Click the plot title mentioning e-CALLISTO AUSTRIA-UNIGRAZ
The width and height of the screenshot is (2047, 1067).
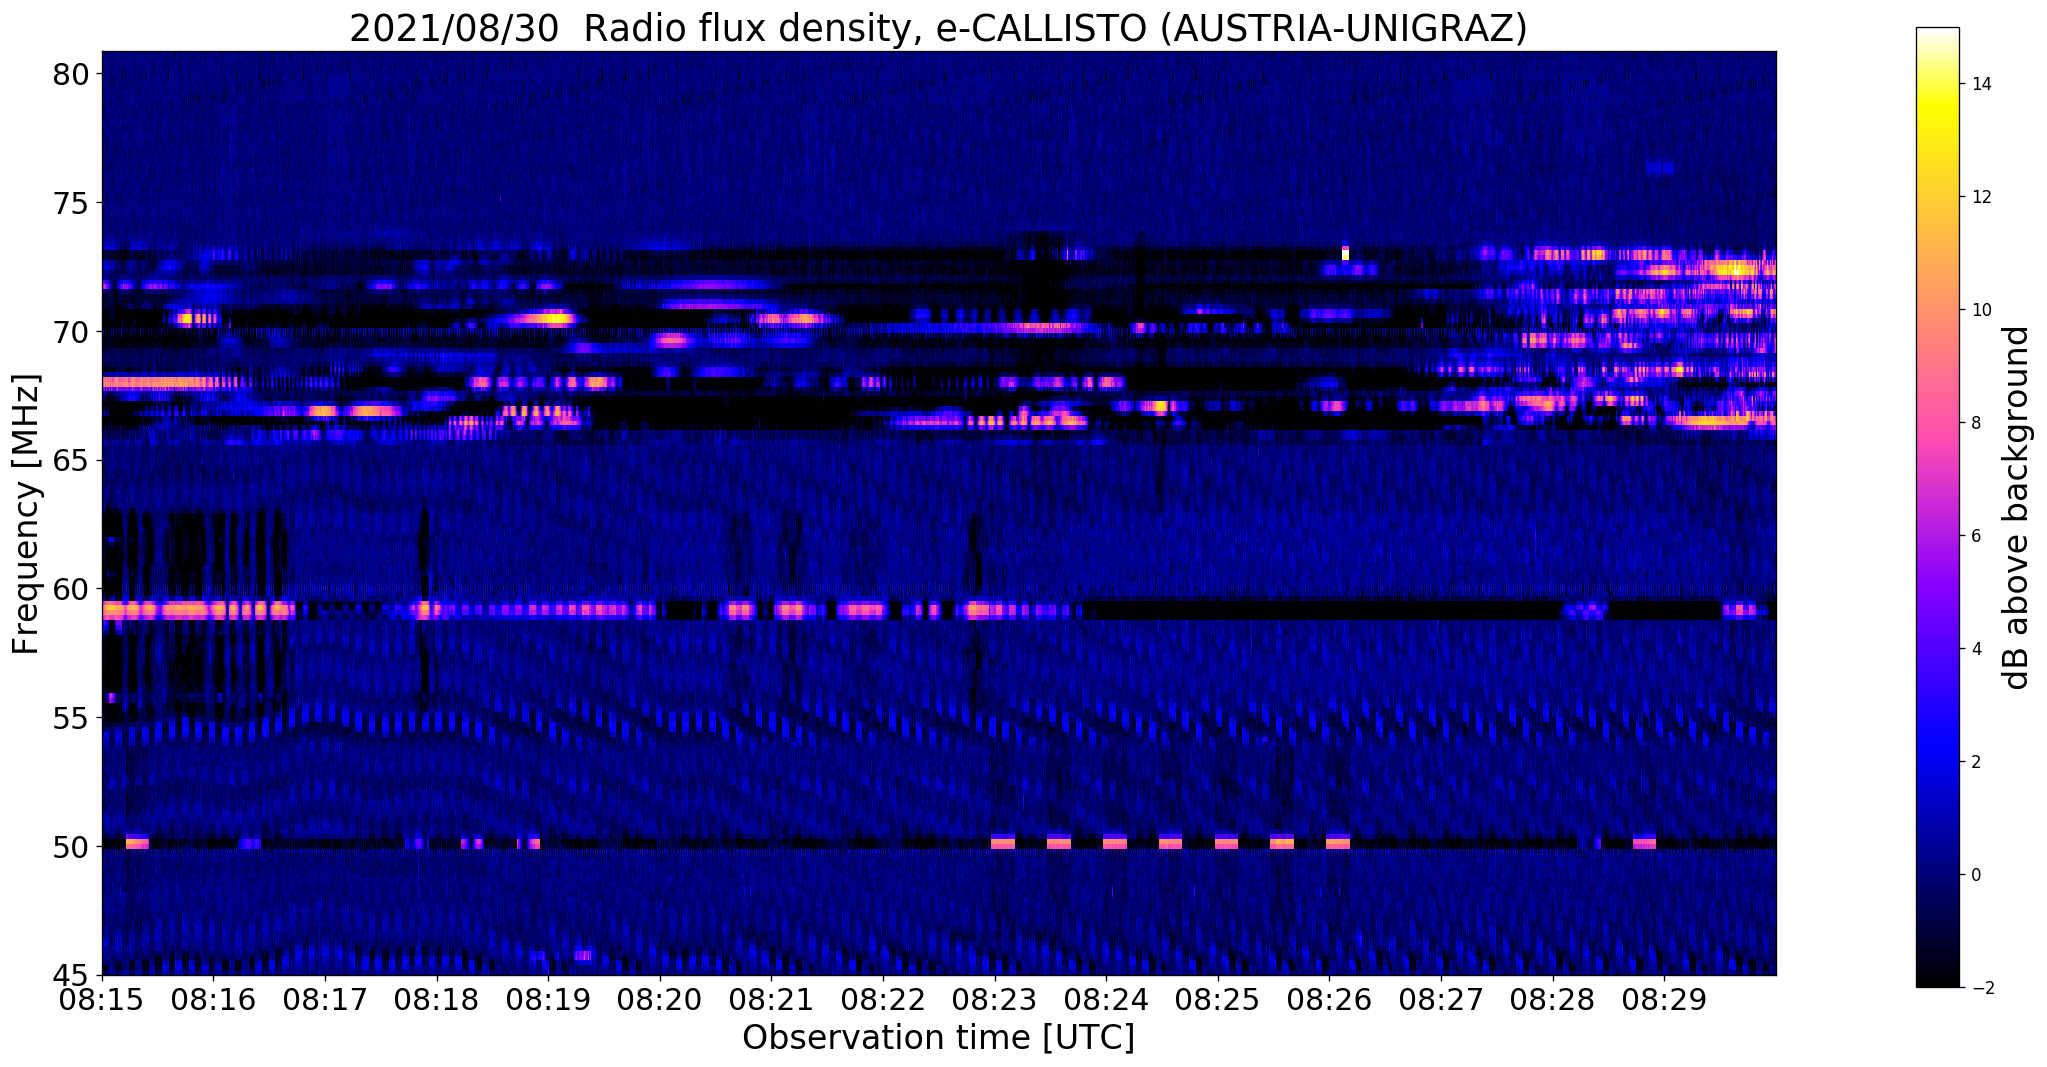coord(938,28)
